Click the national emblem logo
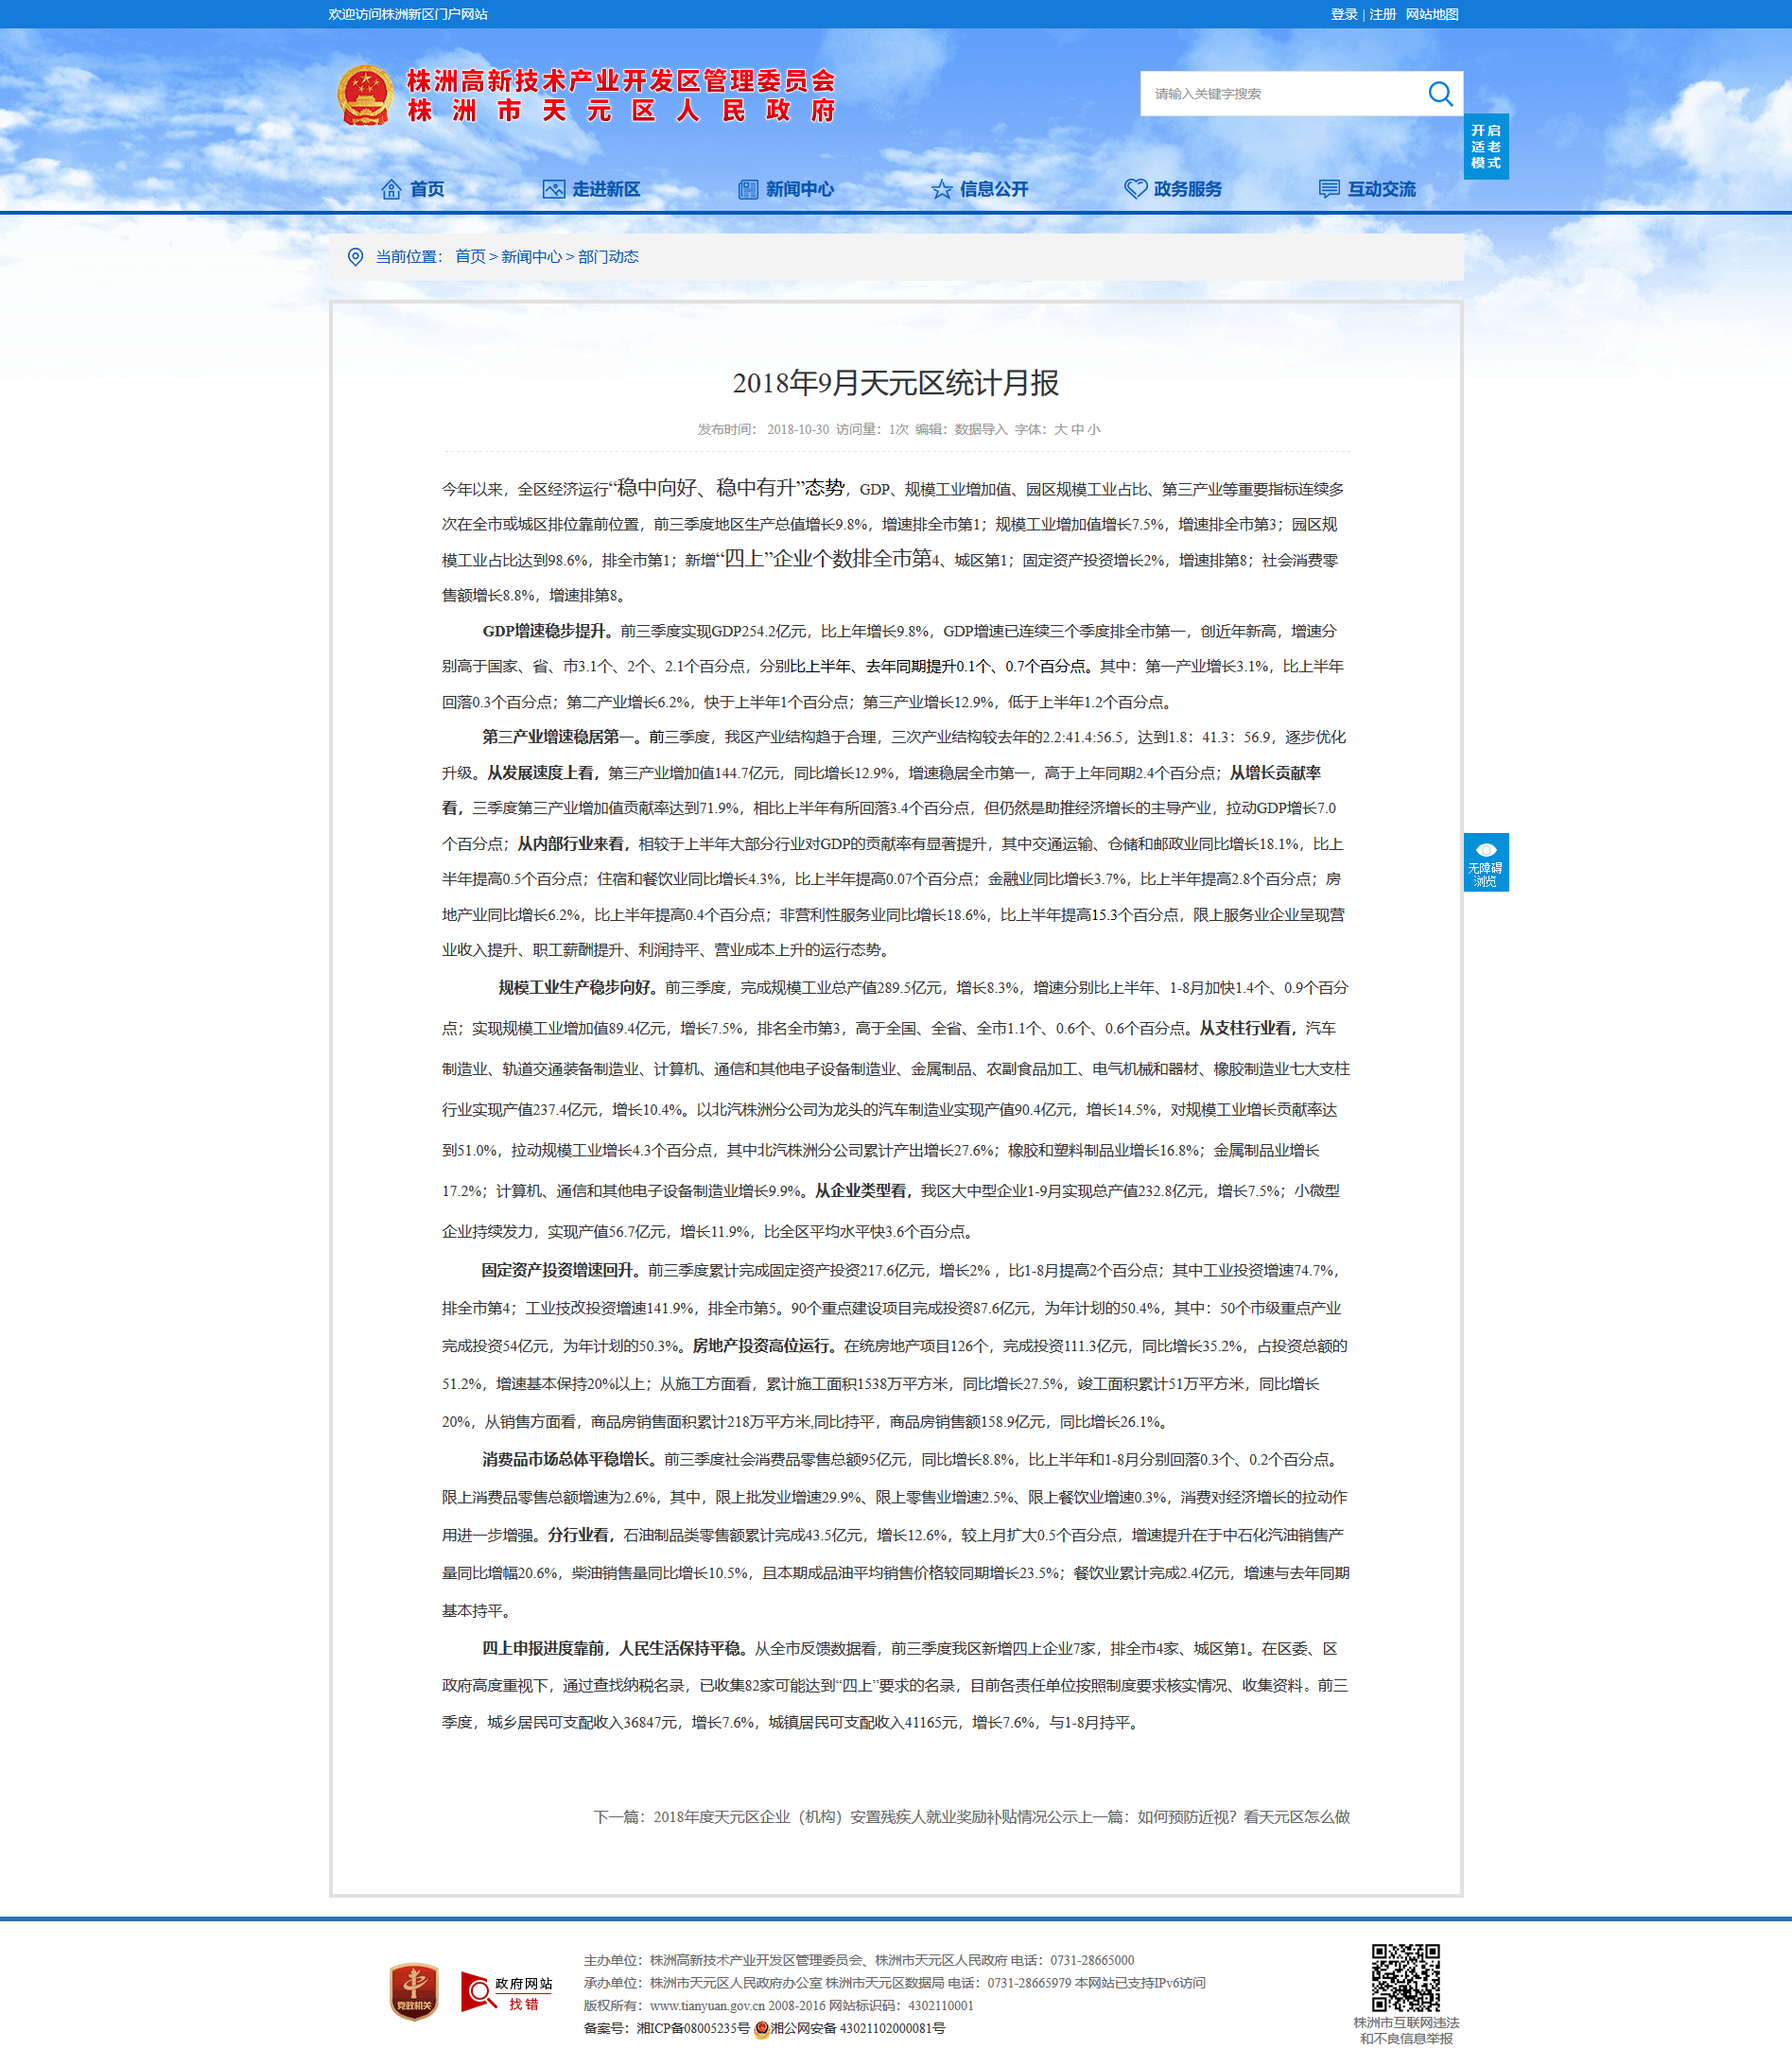Screen dimensions: 1792x2066 (365, 96)
